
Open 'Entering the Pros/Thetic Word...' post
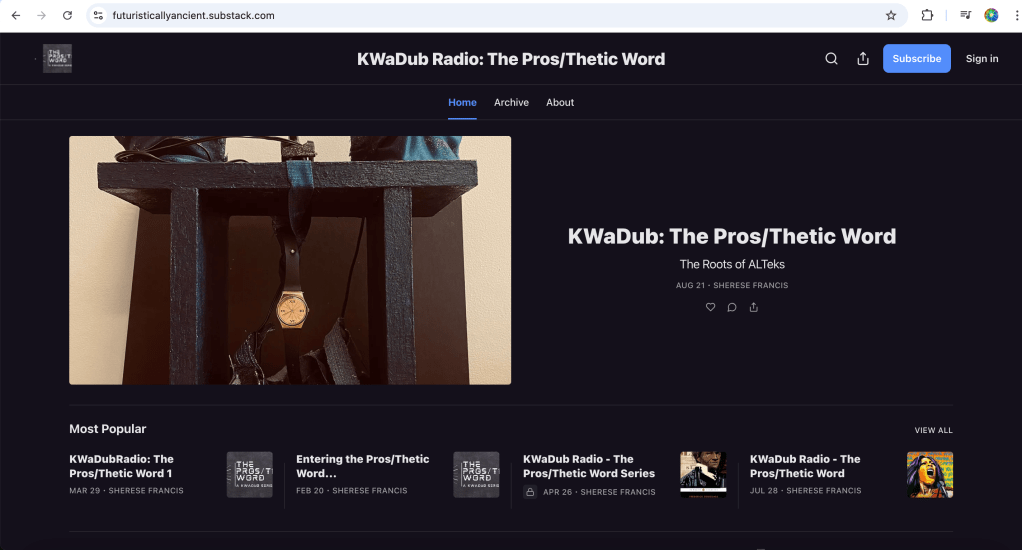tap(362, 466)
